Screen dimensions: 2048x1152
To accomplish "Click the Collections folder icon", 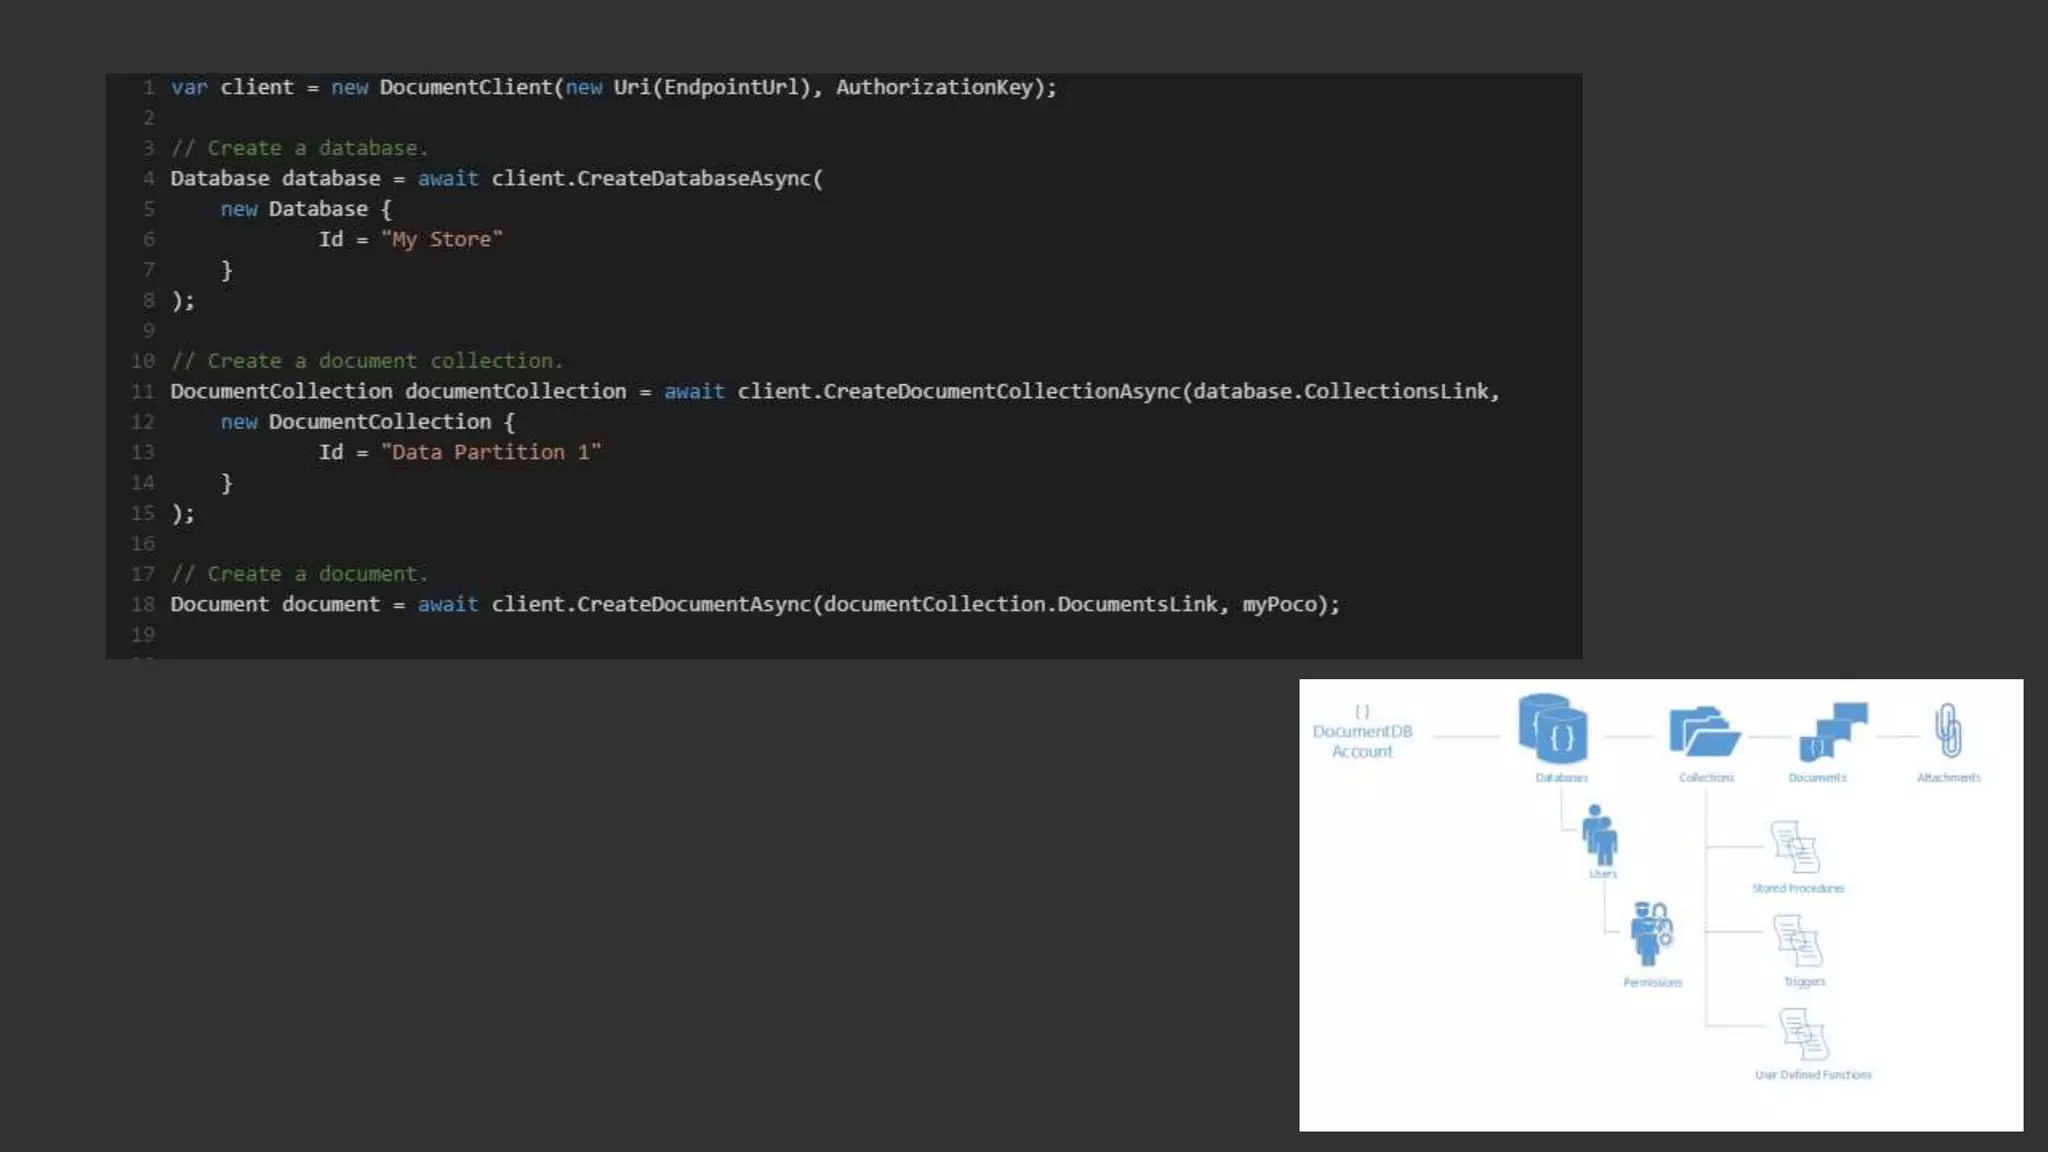I will tap(1704, 732).
